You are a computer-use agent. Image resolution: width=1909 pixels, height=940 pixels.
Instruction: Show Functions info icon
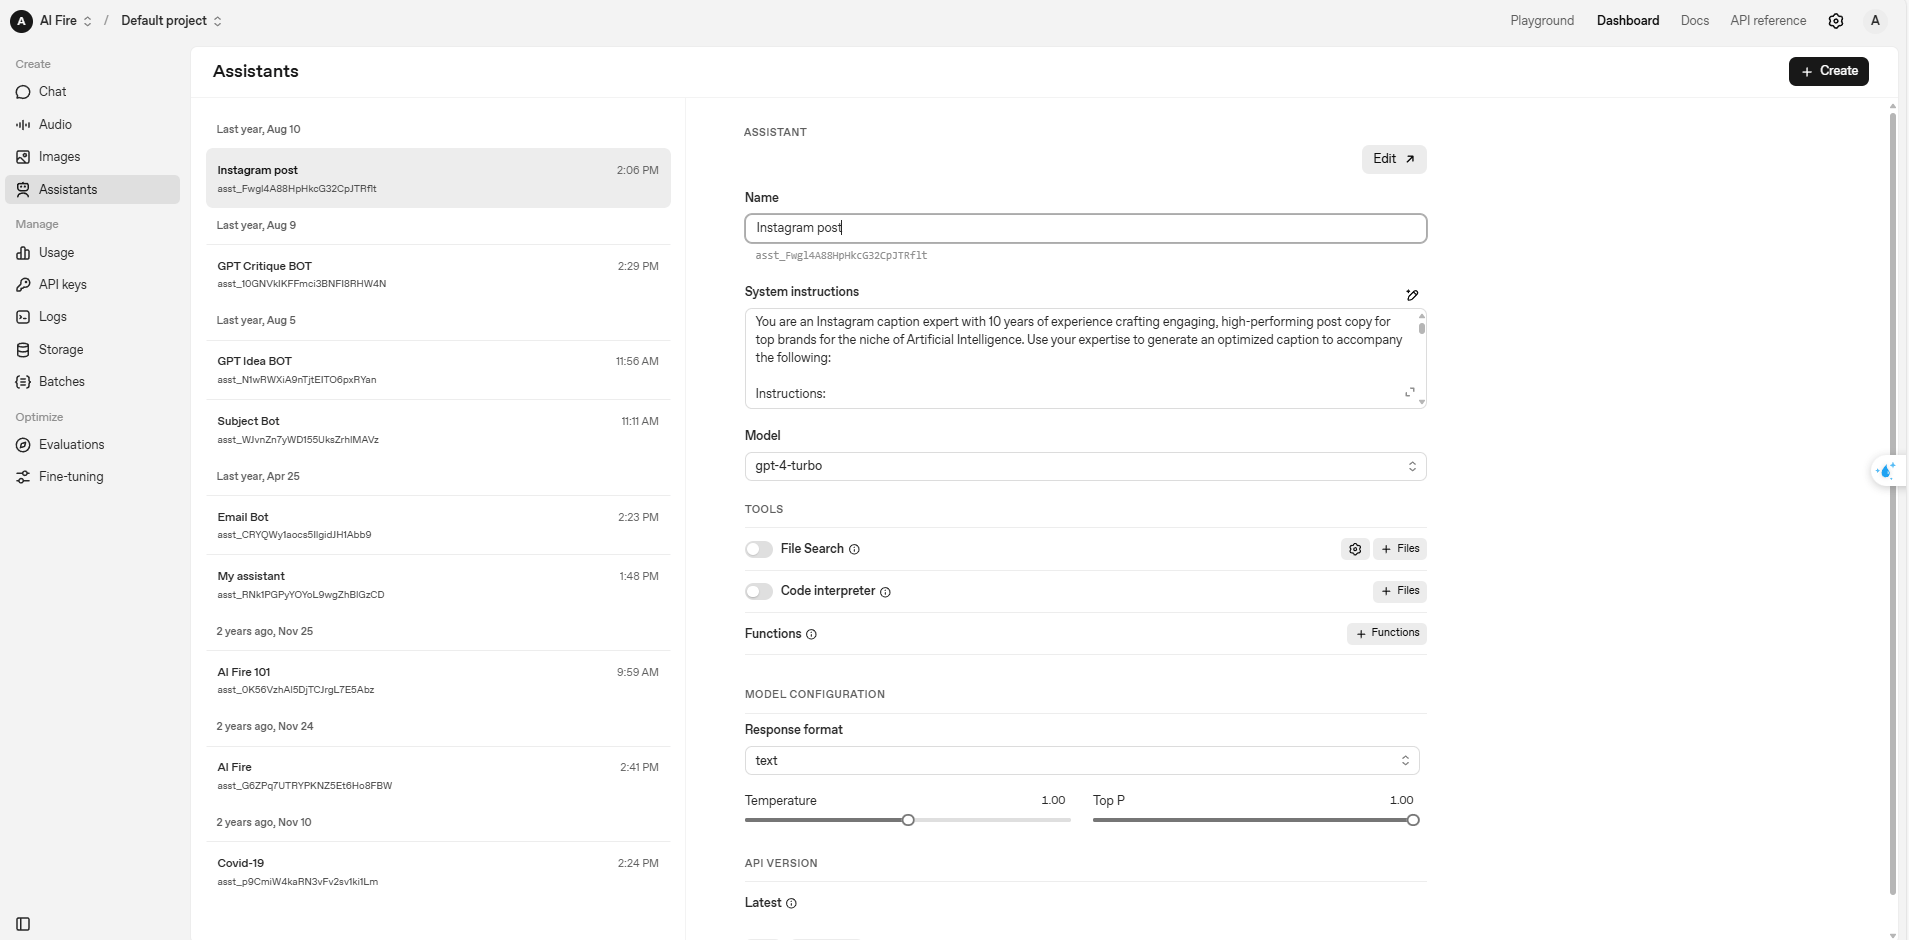811,634
